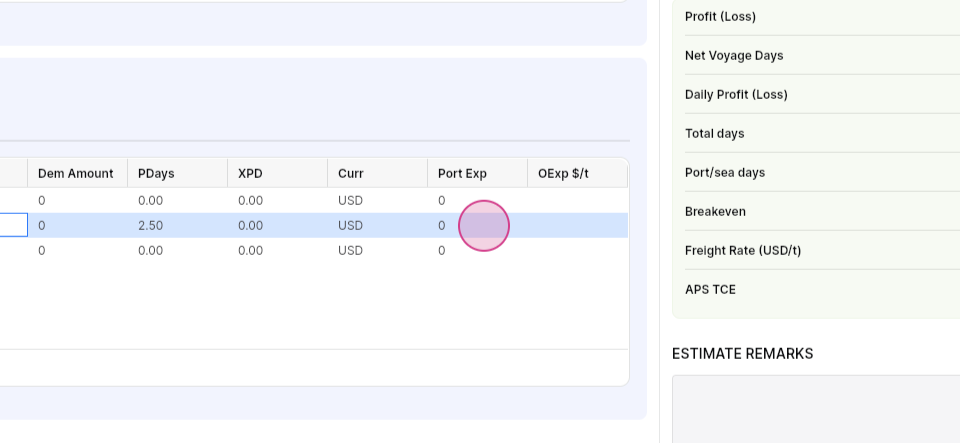Open first row's USD currency cell

pyautogui.click(x=377, y=200)
